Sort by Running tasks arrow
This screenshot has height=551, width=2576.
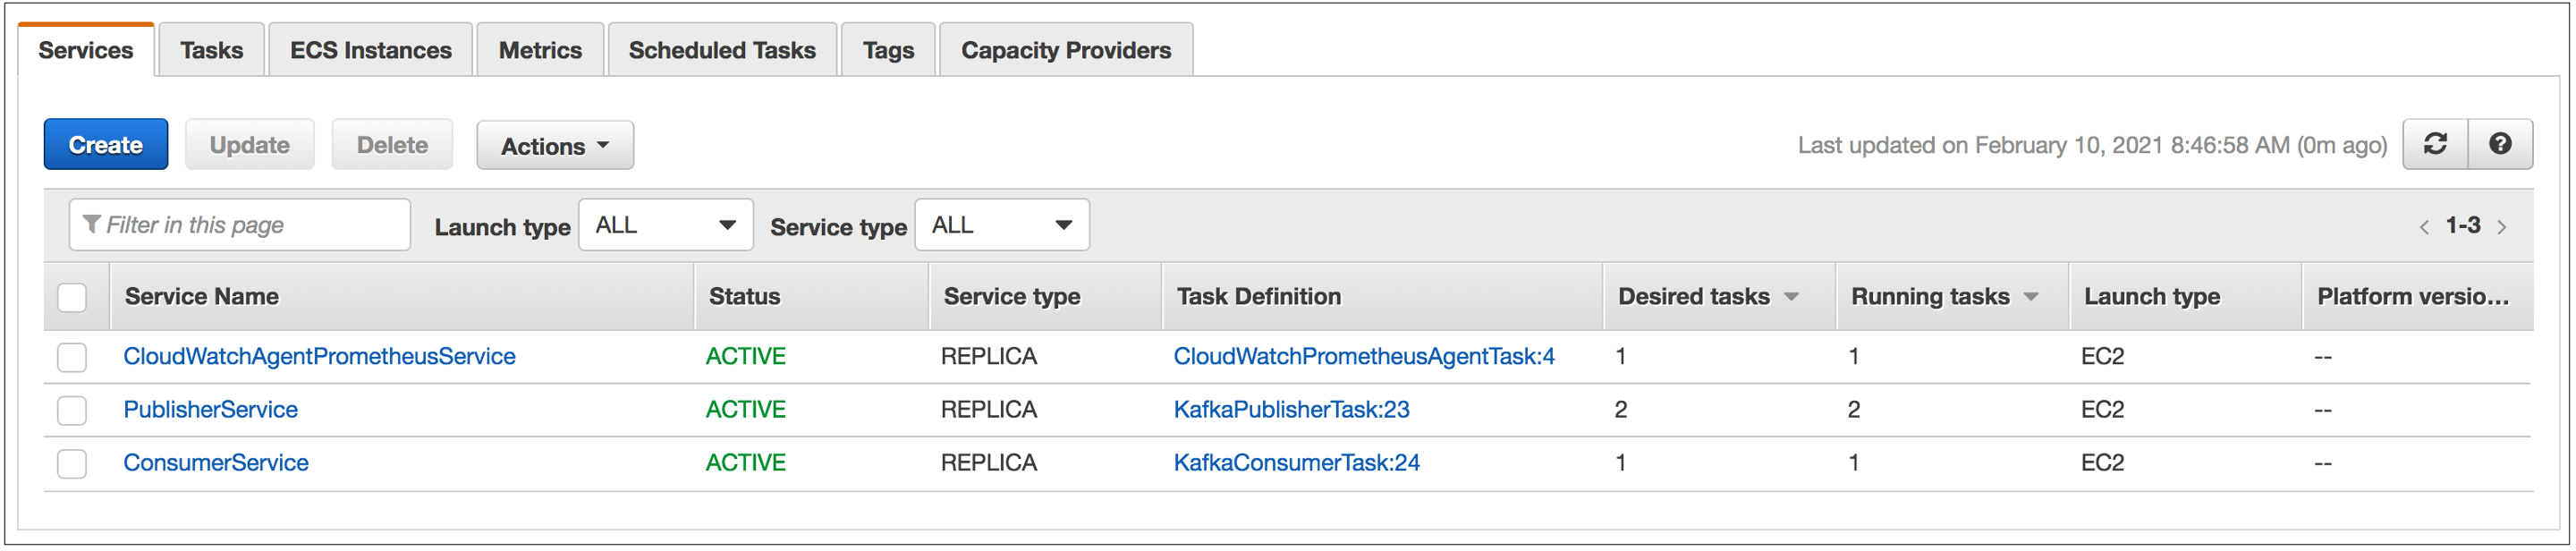[2031, 297]
